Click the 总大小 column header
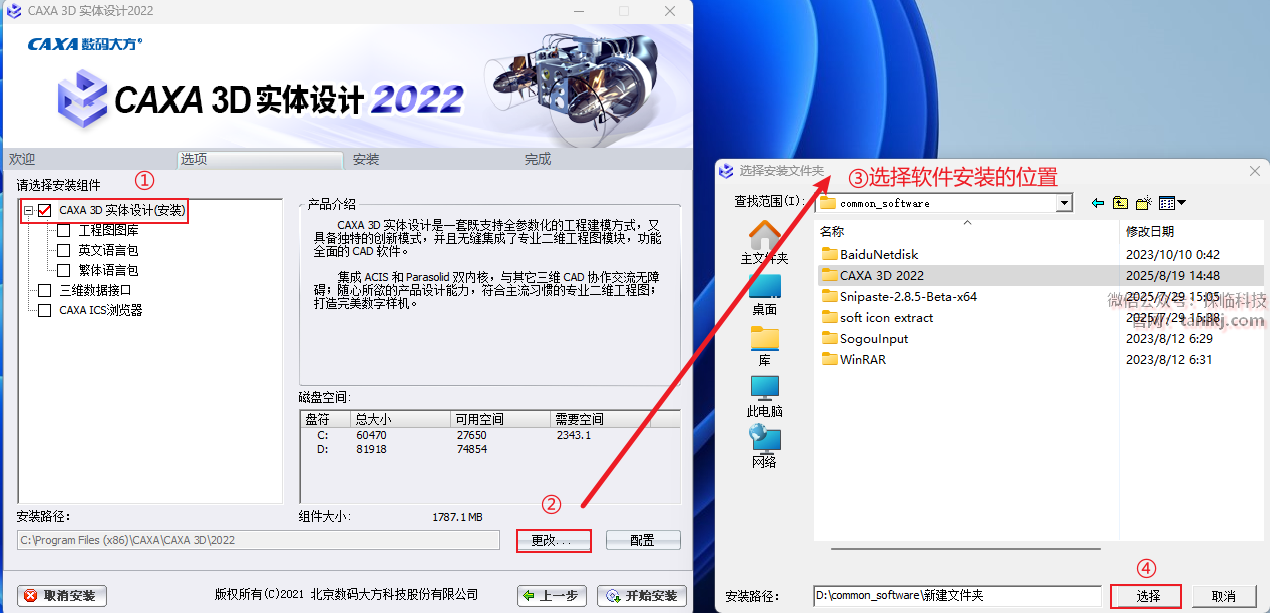Viewport: 1270px width, 613px height. click(400, 419)
